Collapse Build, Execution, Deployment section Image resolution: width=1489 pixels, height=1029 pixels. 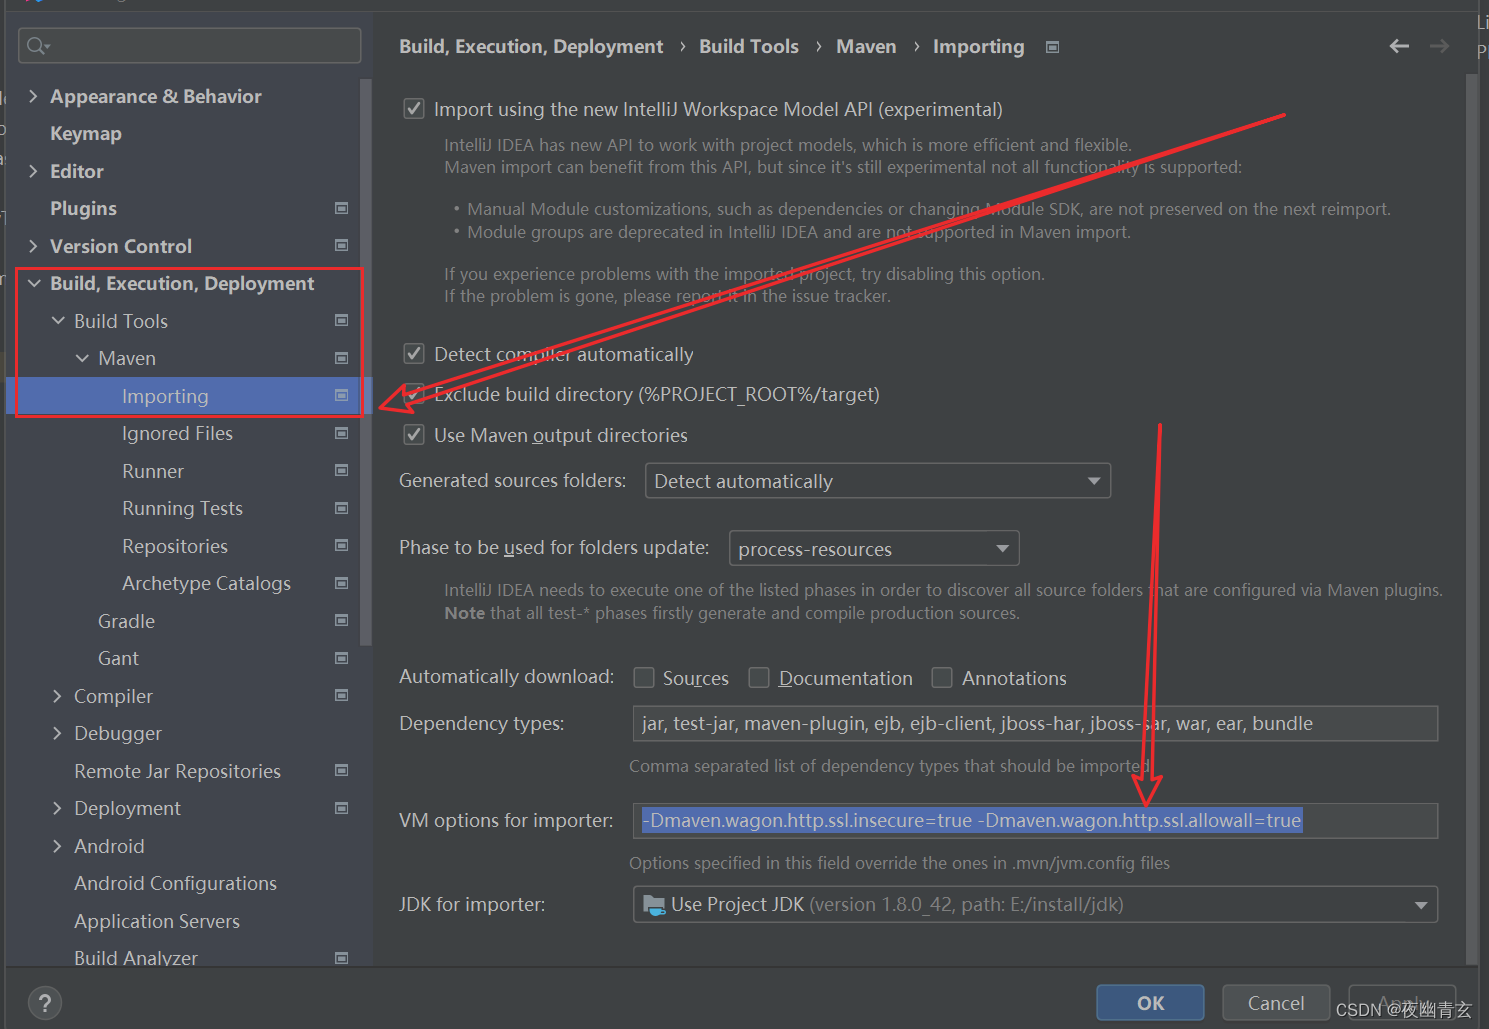tap(34, 283)
